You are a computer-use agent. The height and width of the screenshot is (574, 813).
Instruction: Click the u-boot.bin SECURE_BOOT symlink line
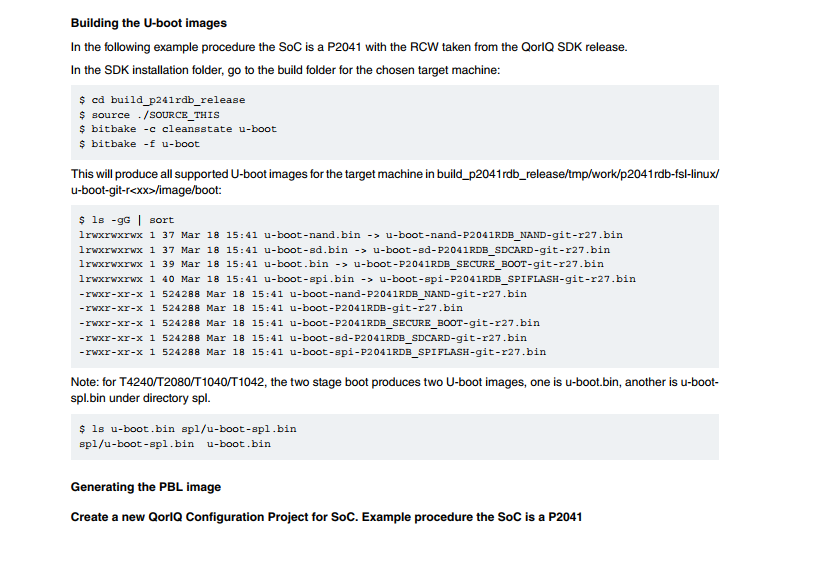click(341, 264)
